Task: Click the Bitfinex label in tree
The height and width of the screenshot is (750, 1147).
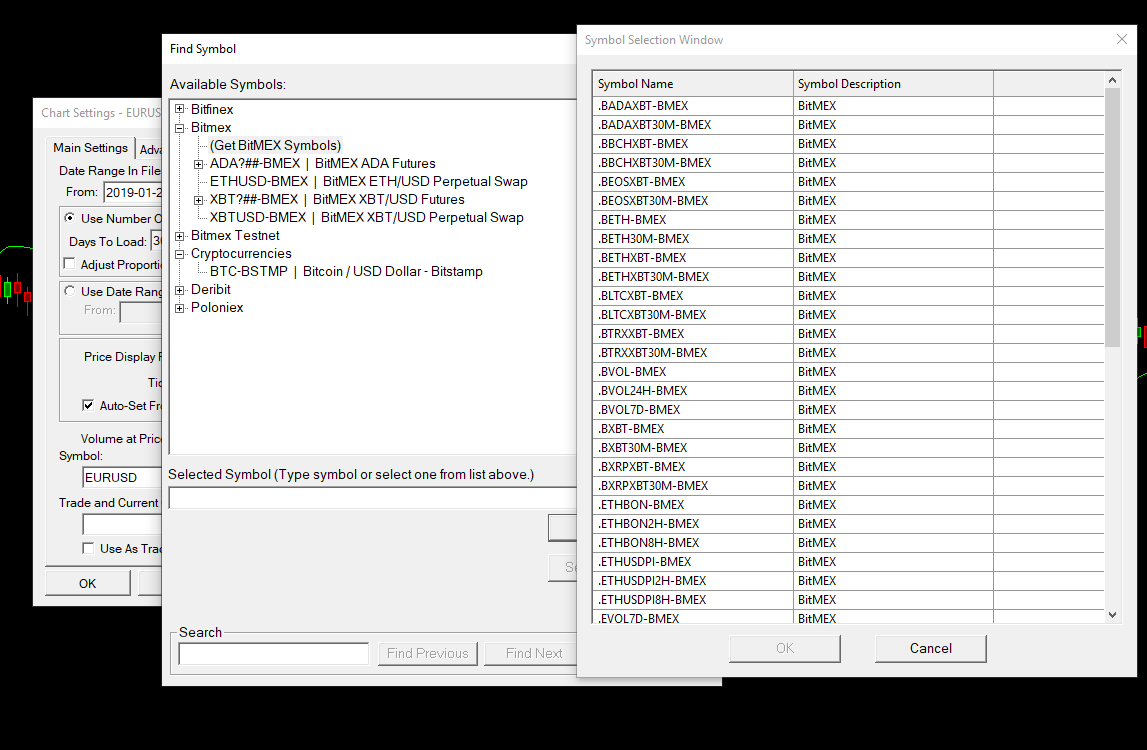Action: 212,109
